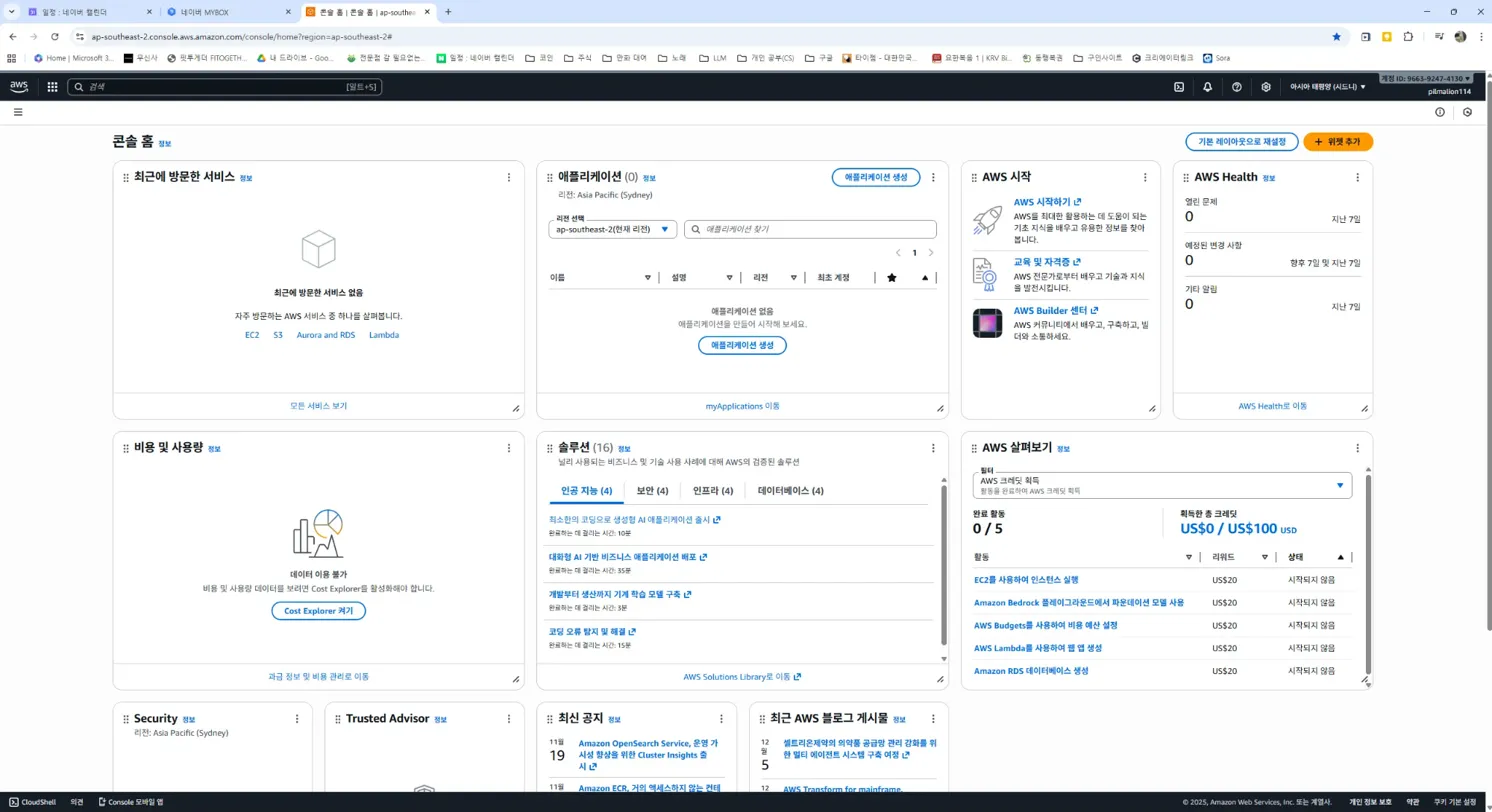Image resolution: width=1492 pixels, height=812 pixels.
Task: Open the Console 모바일 앱 footer link
Action: pos(130,802)
